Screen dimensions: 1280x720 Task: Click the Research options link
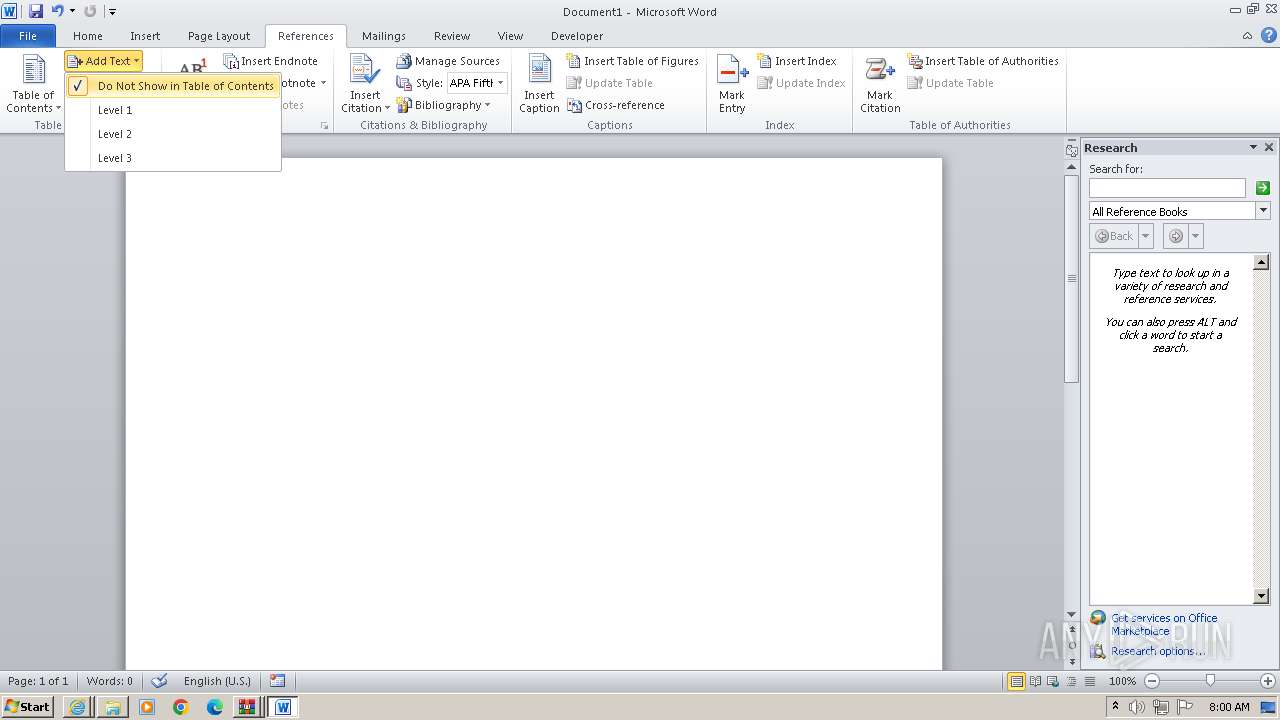pyautogui.click(x=1158, y=651)
